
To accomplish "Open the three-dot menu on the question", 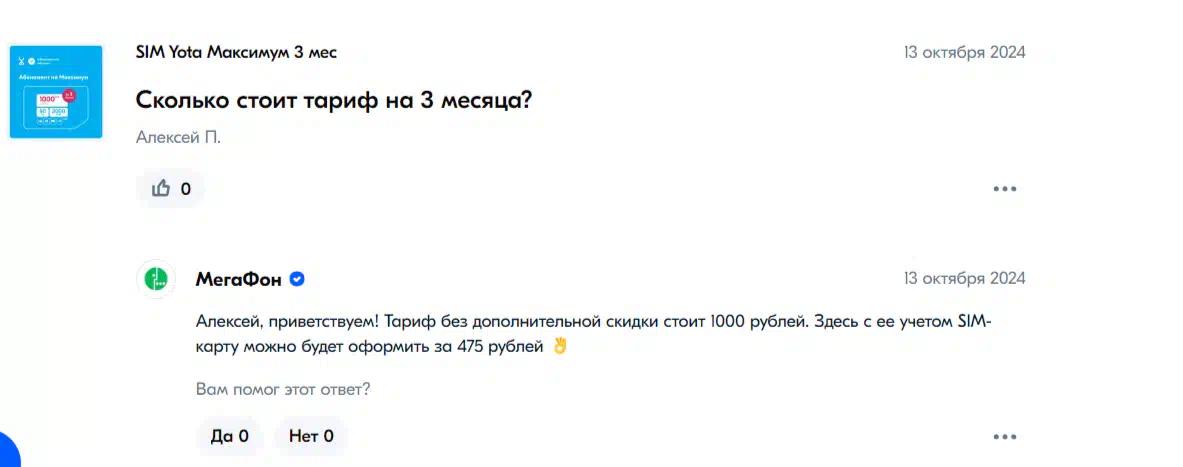I will click(1004, 189).
